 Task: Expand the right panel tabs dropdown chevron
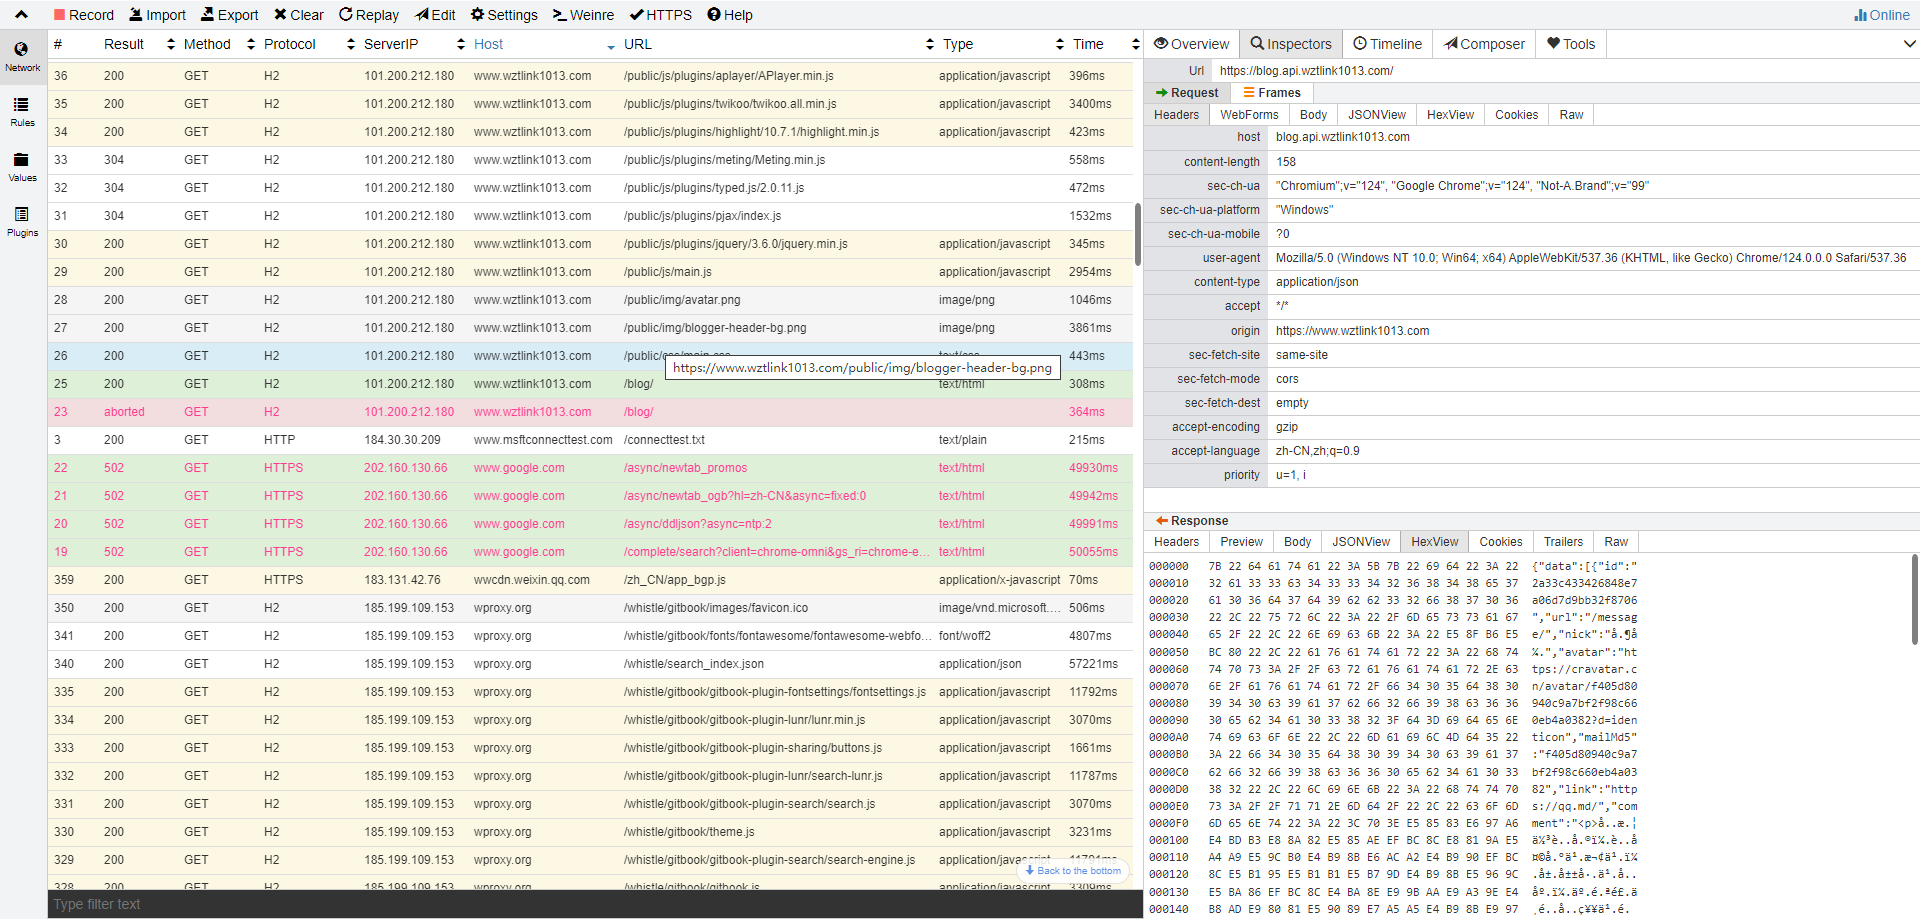point(1909,44)
